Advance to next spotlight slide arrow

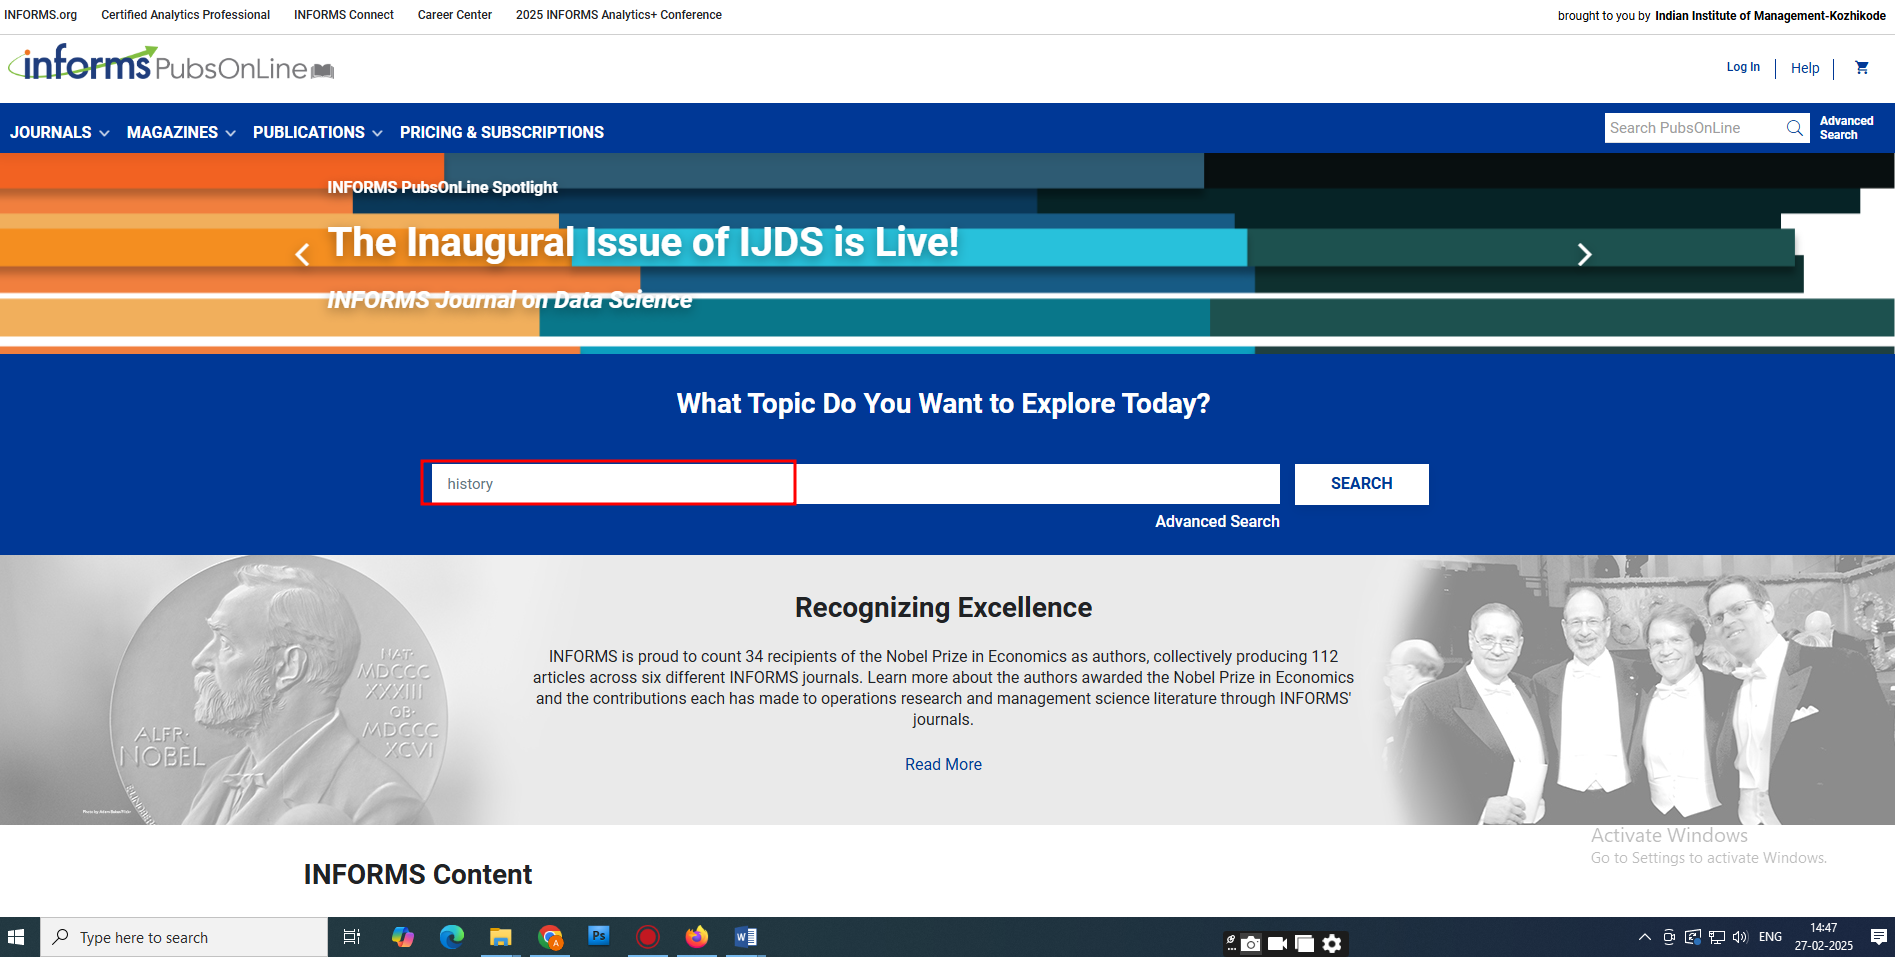point(1584,255)
